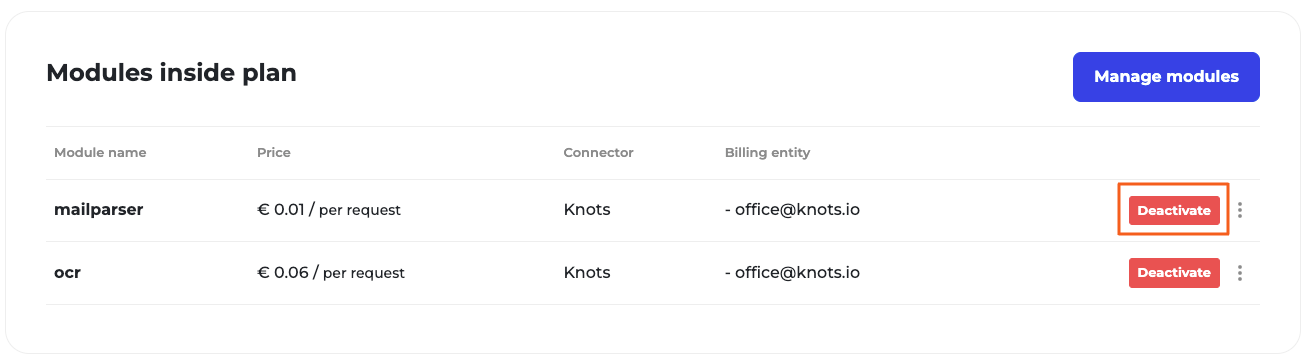Select the Connector column header
Screen dimensions: 1312x361
pyautogui.click(x=598, y=153)
